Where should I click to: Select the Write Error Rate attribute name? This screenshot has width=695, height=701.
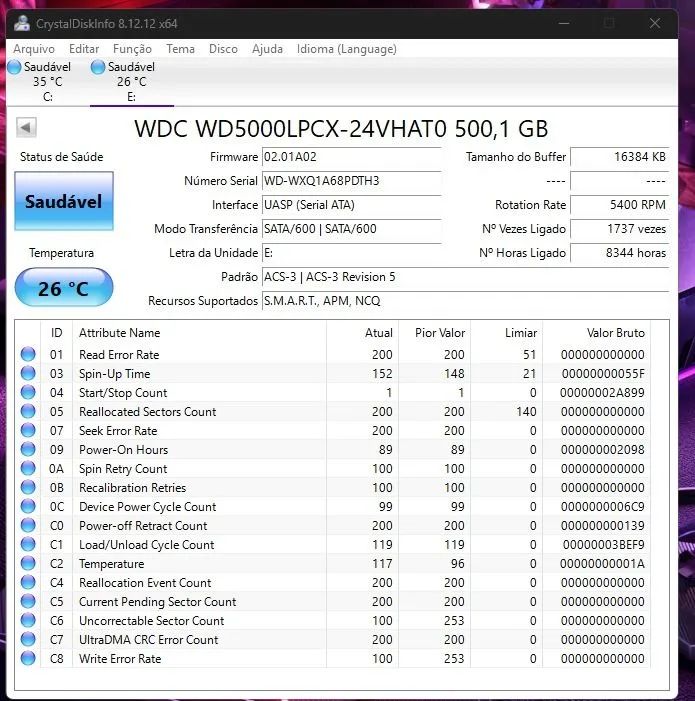[120, 659]
